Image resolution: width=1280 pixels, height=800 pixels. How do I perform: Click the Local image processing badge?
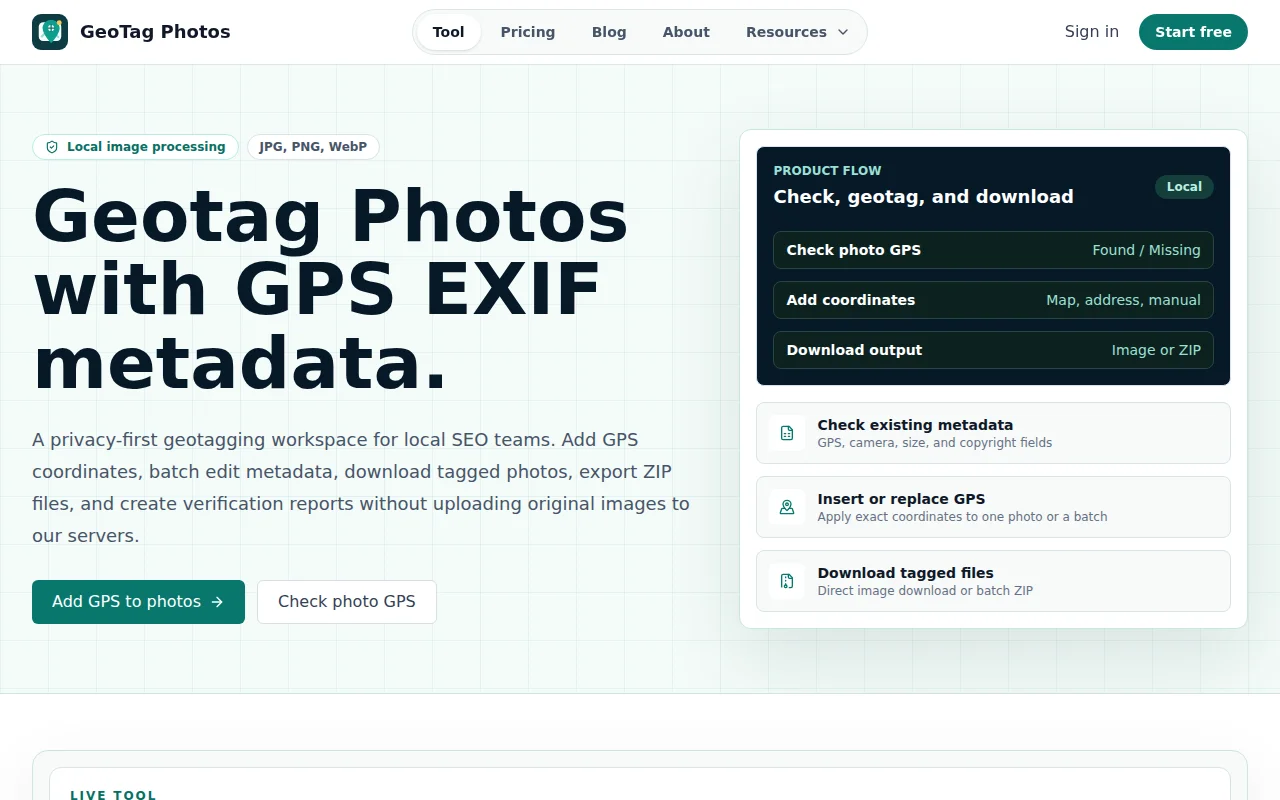(x=135, y=147)
